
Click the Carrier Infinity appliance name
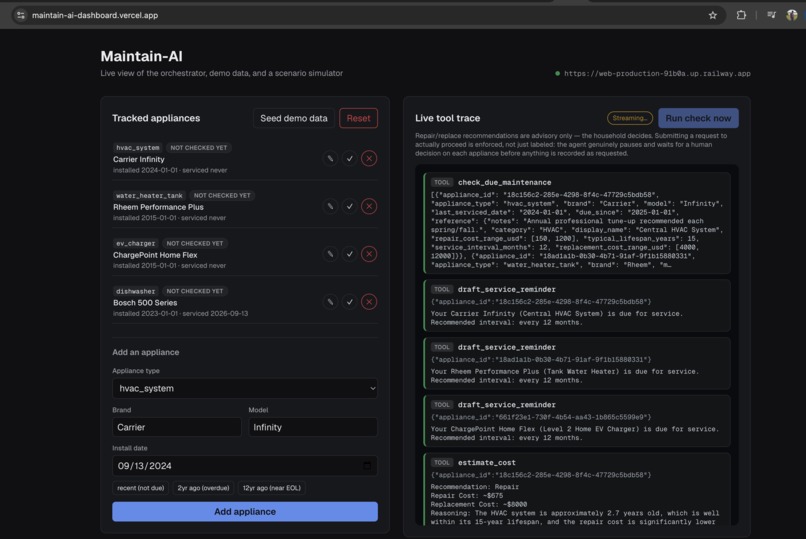(139, 159)
